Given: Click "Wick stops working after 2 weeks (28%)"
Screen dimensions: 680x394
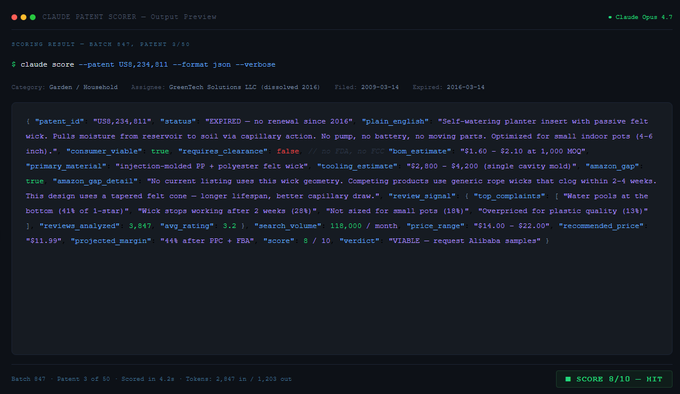Looking at the screenshot, I should (228, 211).
